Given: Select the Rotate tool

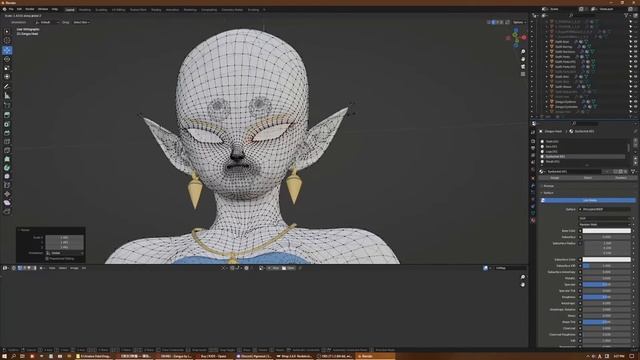Looking at the screenshot, I should tap(7, 59).
